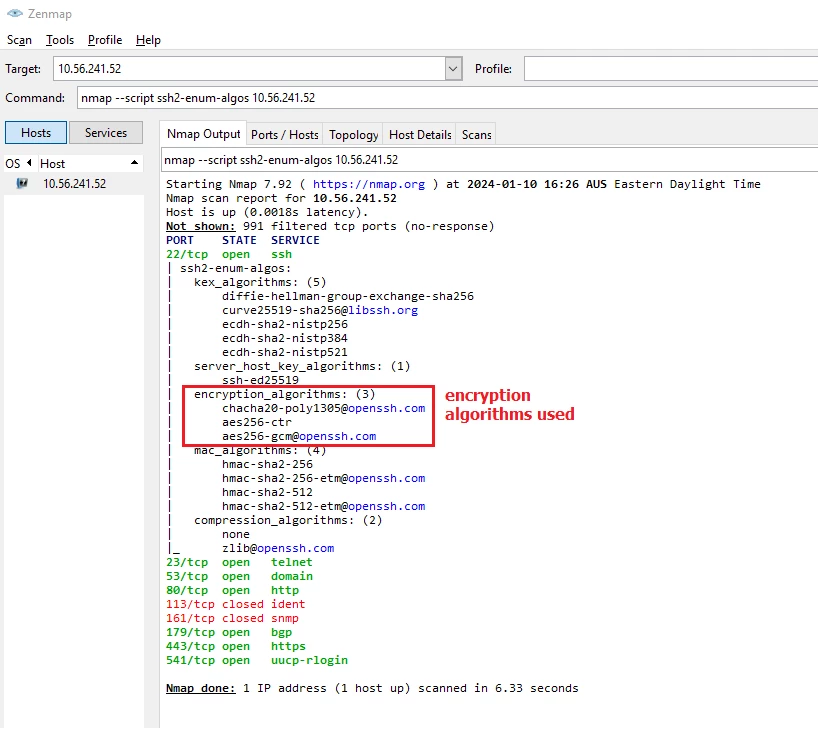
Task: Click 'ssh-ed25519' host key text
Action: pos(260,380)
